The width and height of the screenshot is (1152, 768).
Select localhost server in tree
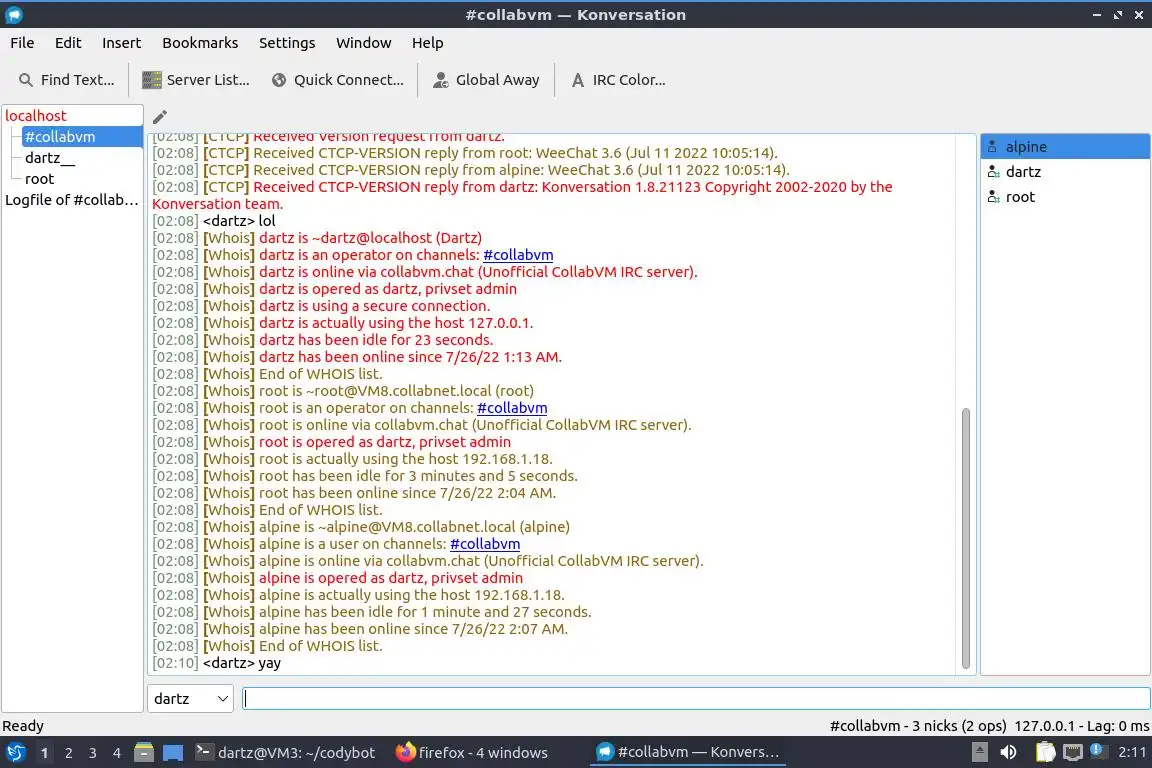click(35, 115)
